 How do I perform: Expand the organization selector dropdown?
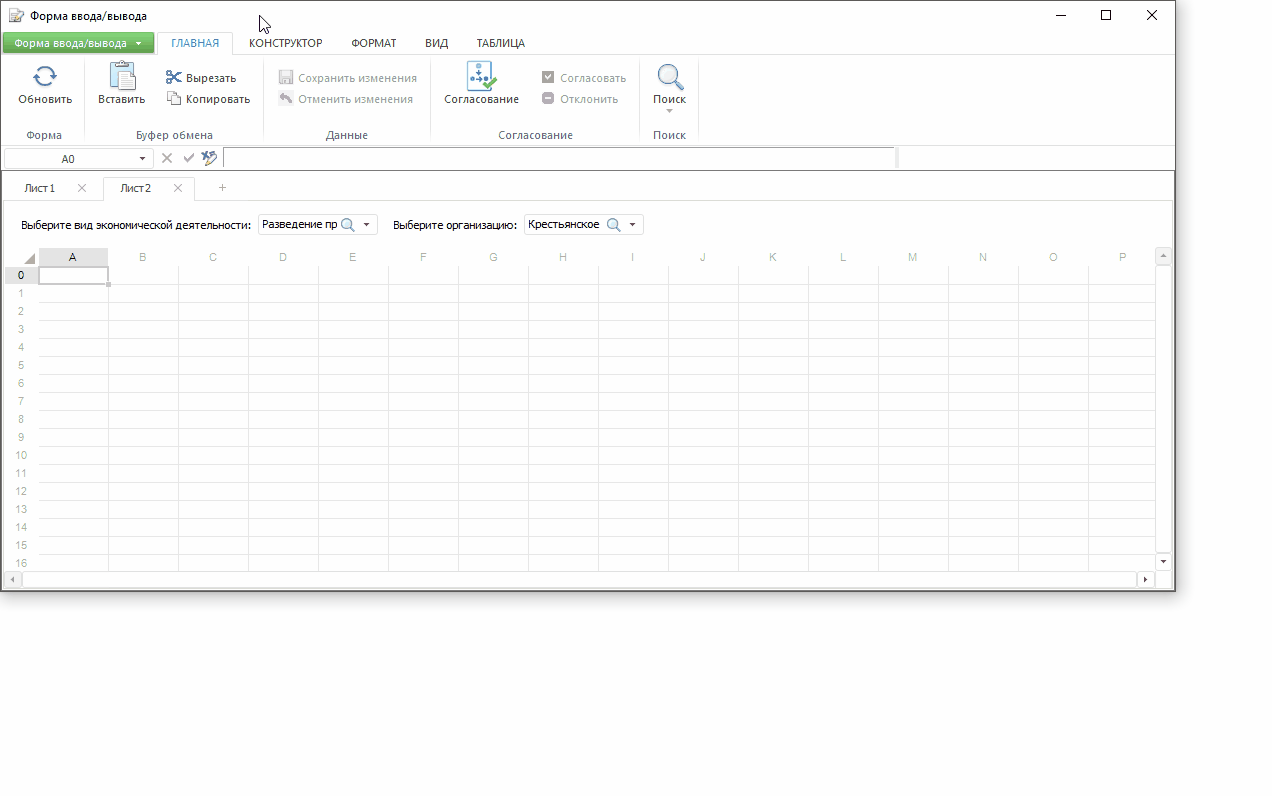(633, 225)
